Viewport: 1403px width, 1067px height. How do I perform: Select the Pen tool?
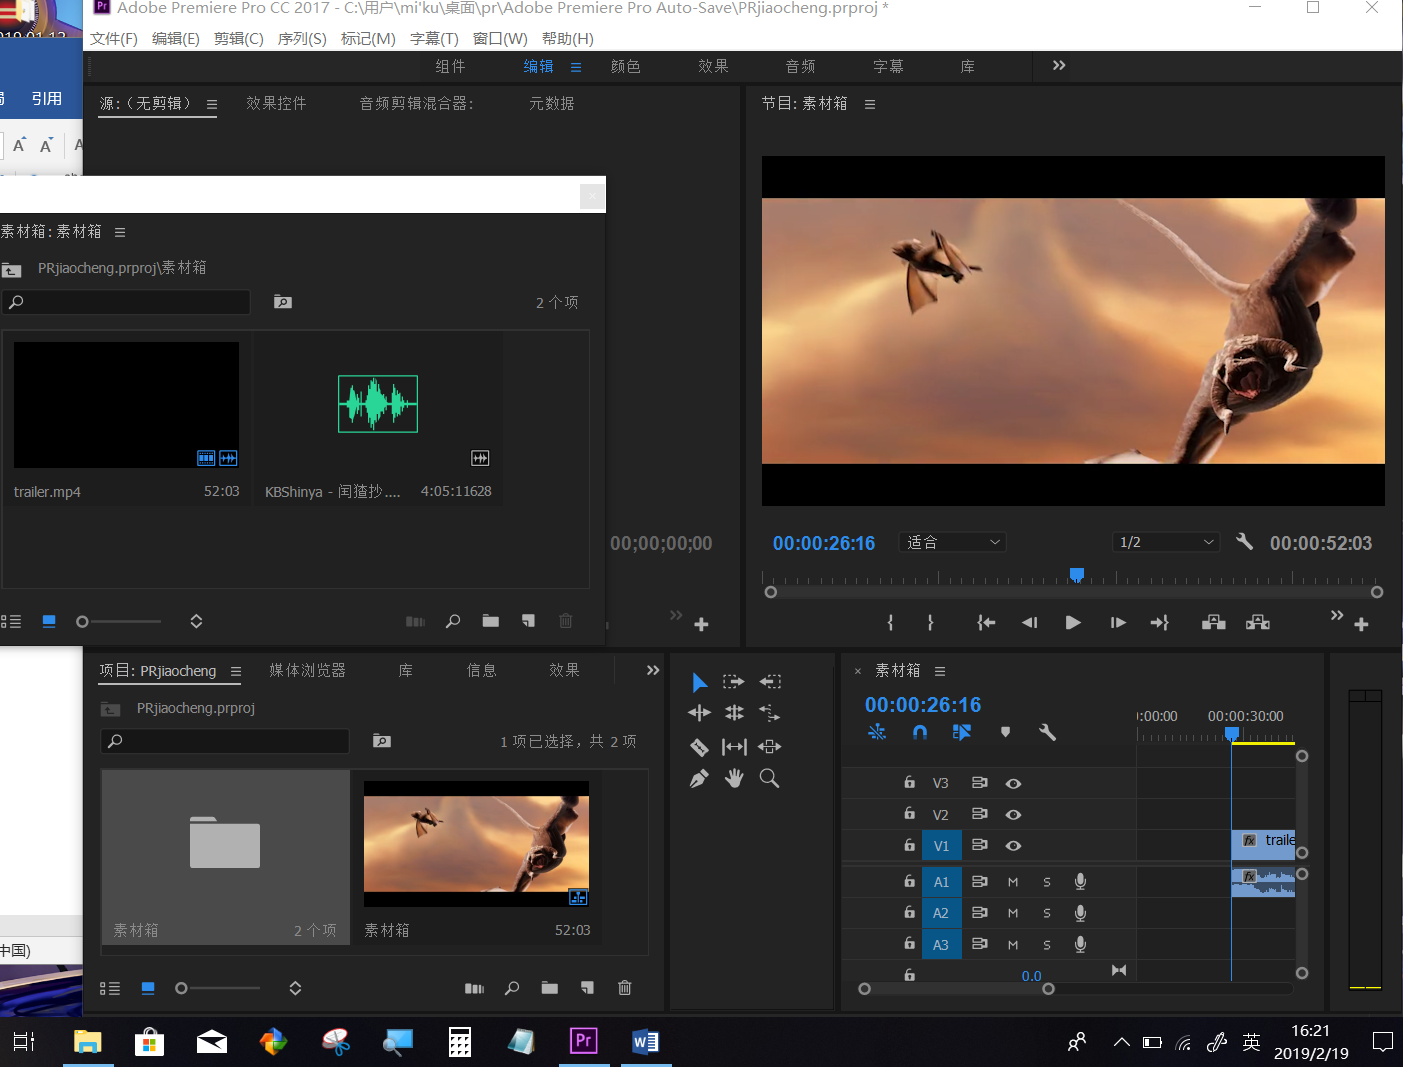click(x=700, y=778)
